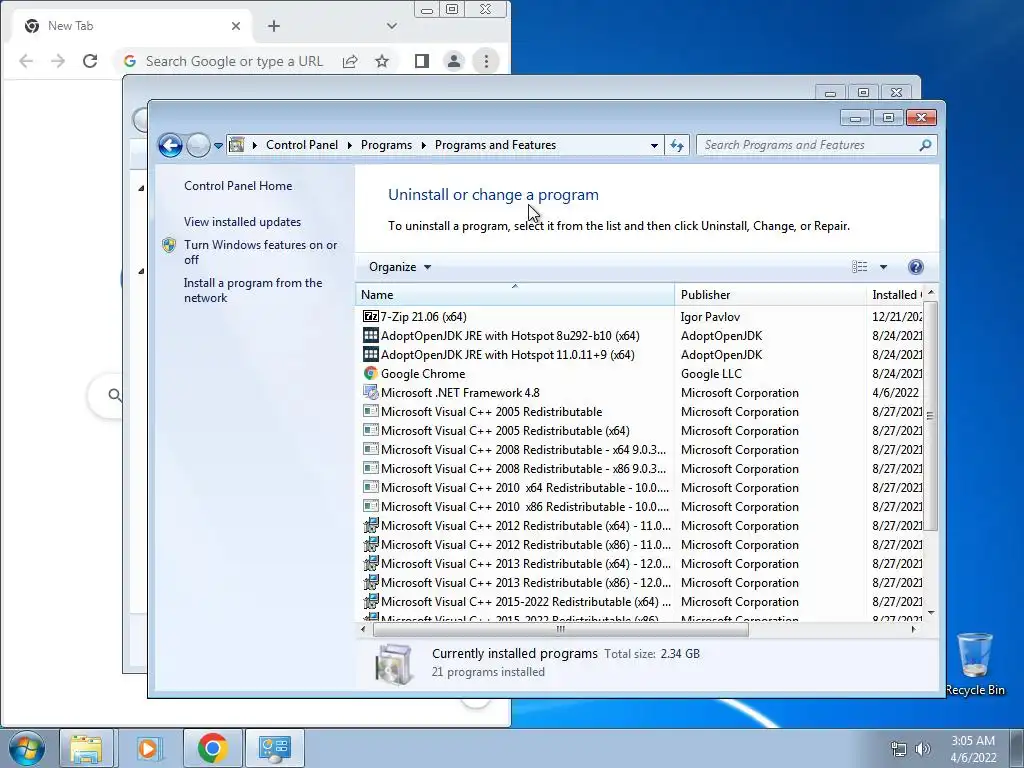Open Turn Windows features on or off
The image size is (1024, 768).
tap(261, 252)
